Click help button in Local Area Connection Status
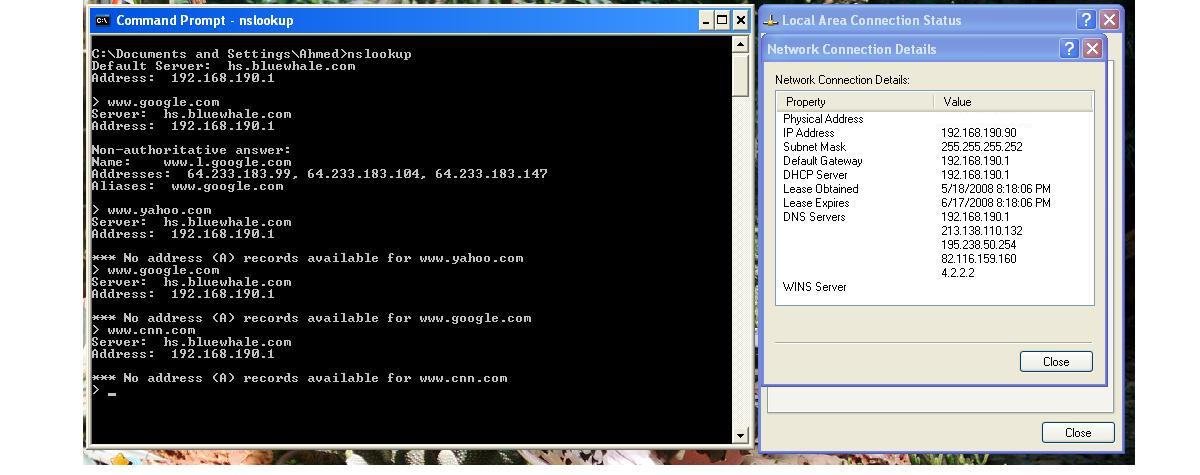This screenshot has width=1200, height=475. 1087,20
